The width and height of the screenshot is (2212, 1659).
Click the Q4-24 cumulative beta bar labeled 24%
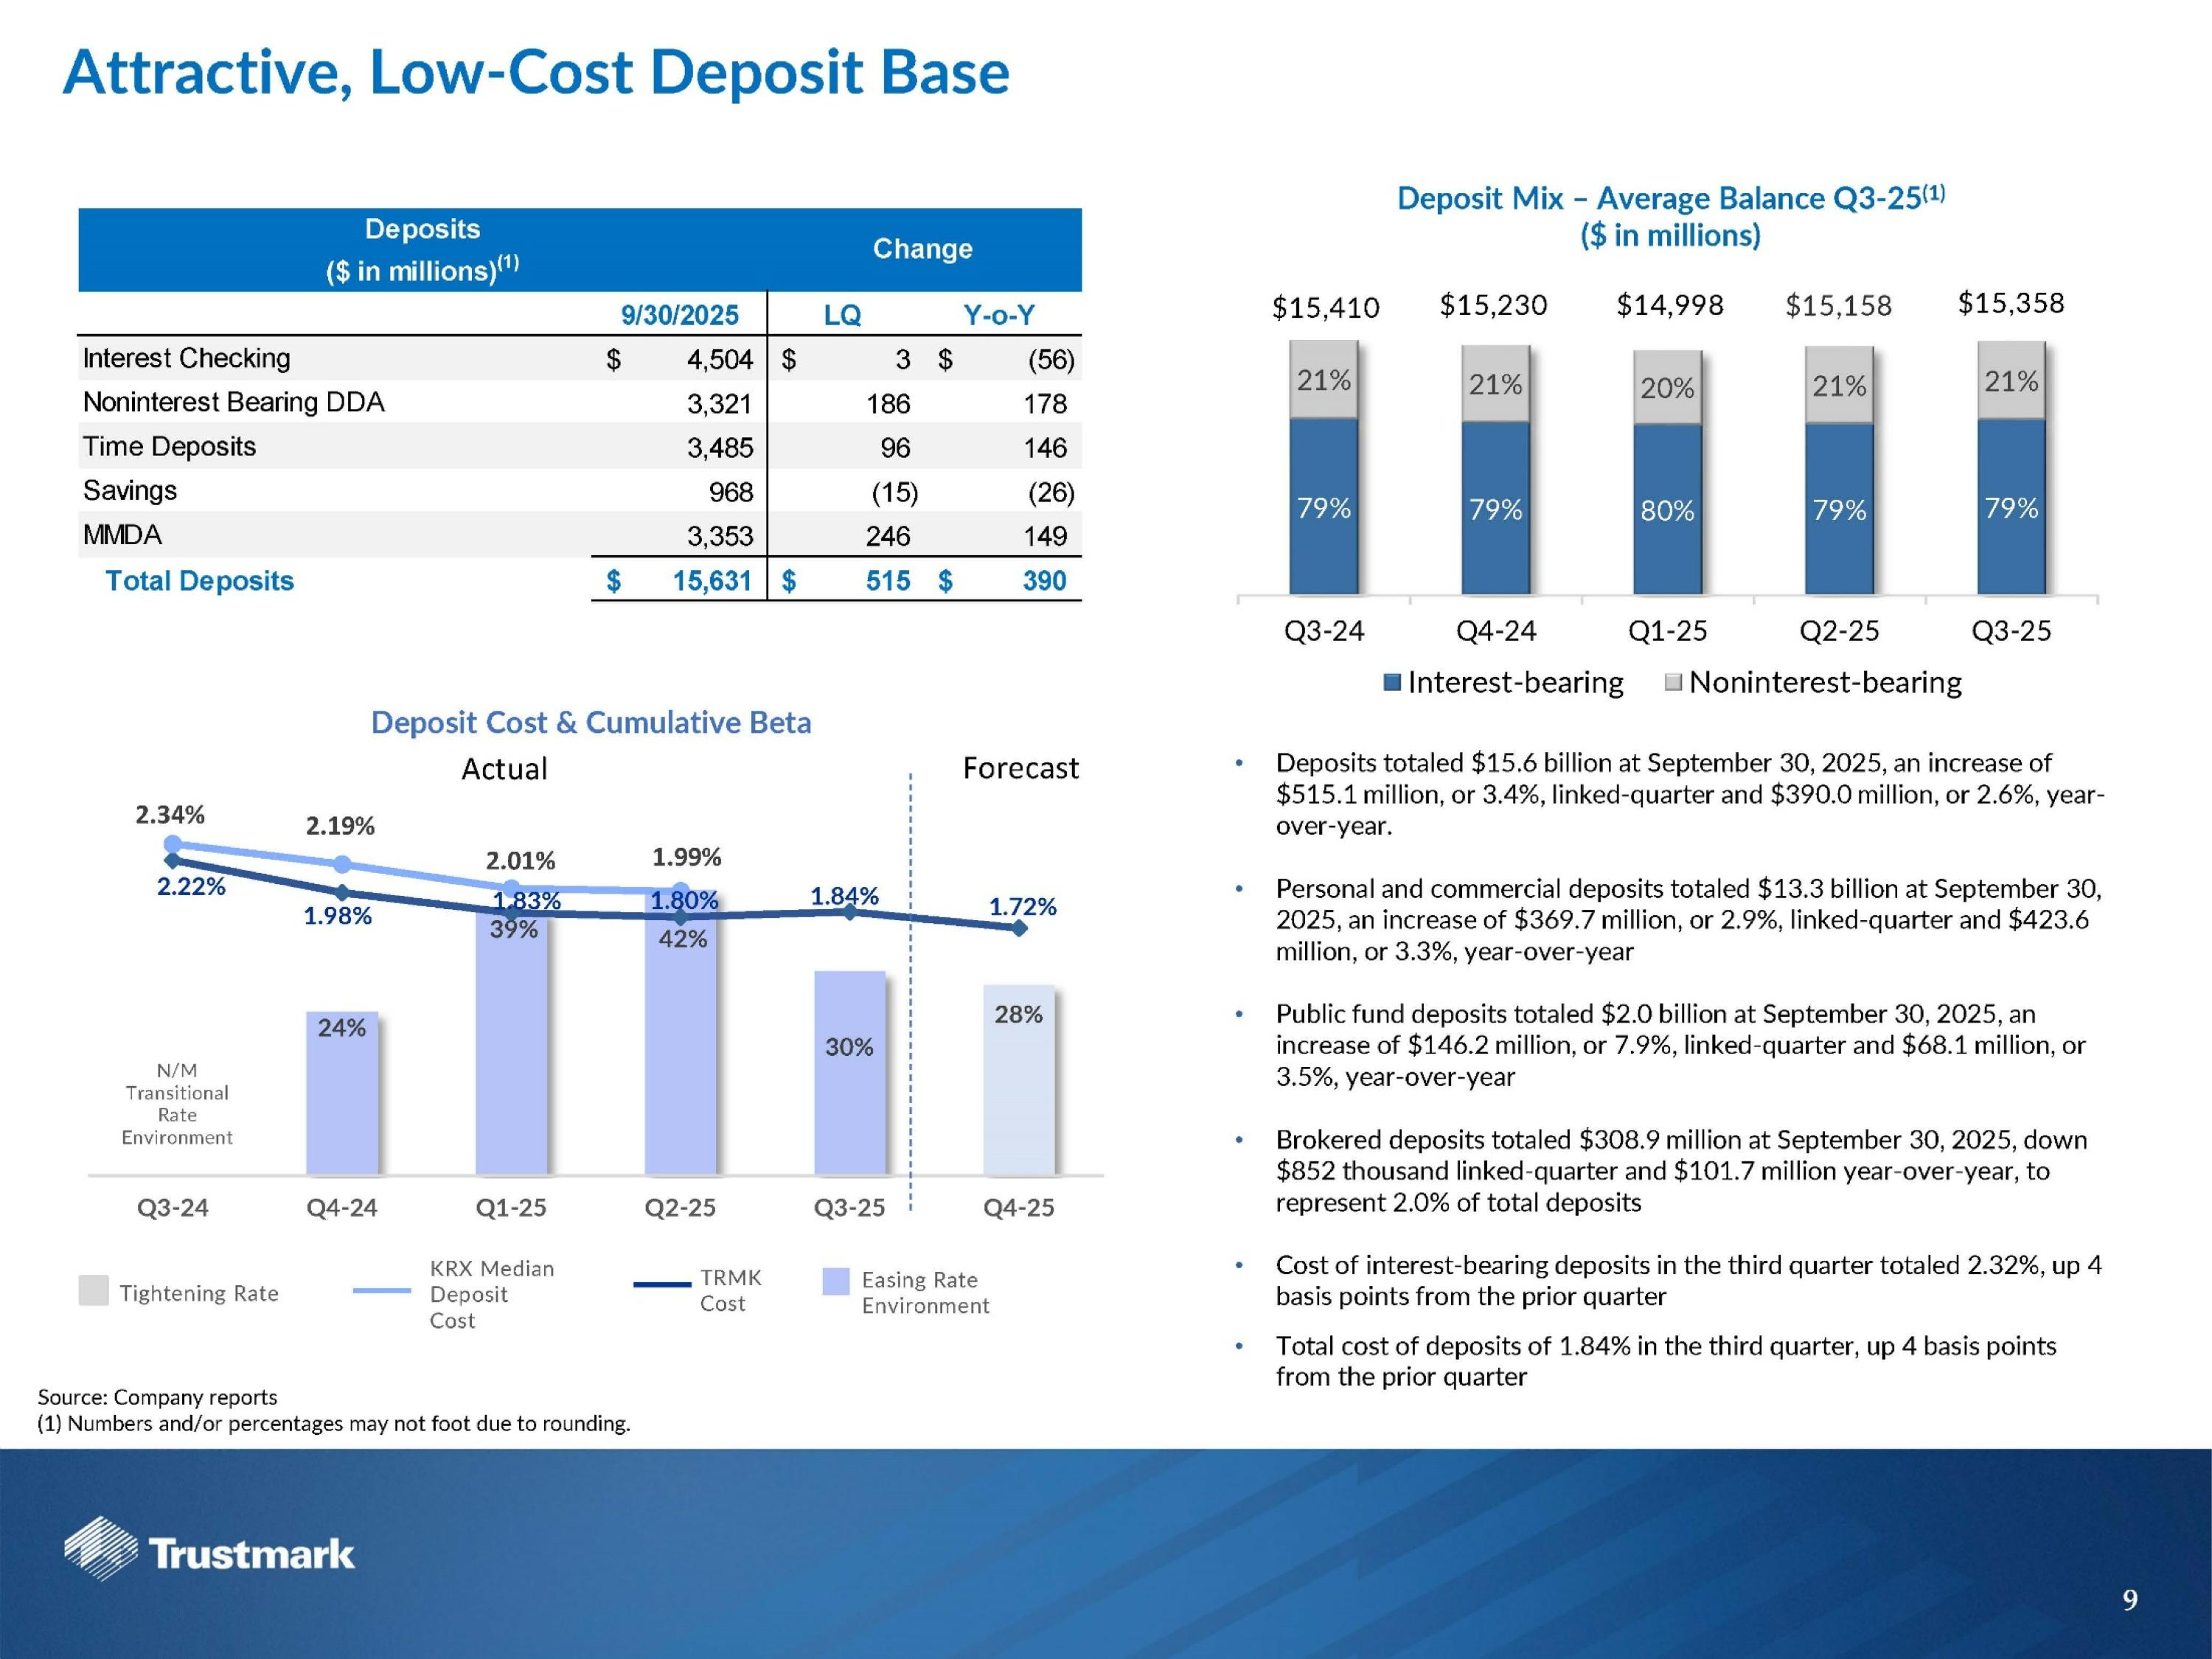[342, 1093]
